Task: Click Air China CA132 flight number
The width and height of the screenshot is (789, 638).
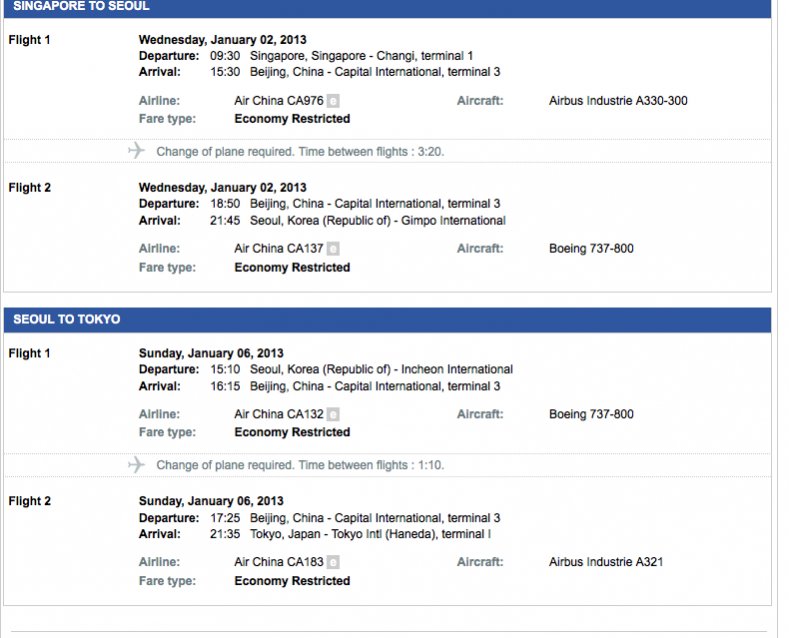Action: pos(279,414)
